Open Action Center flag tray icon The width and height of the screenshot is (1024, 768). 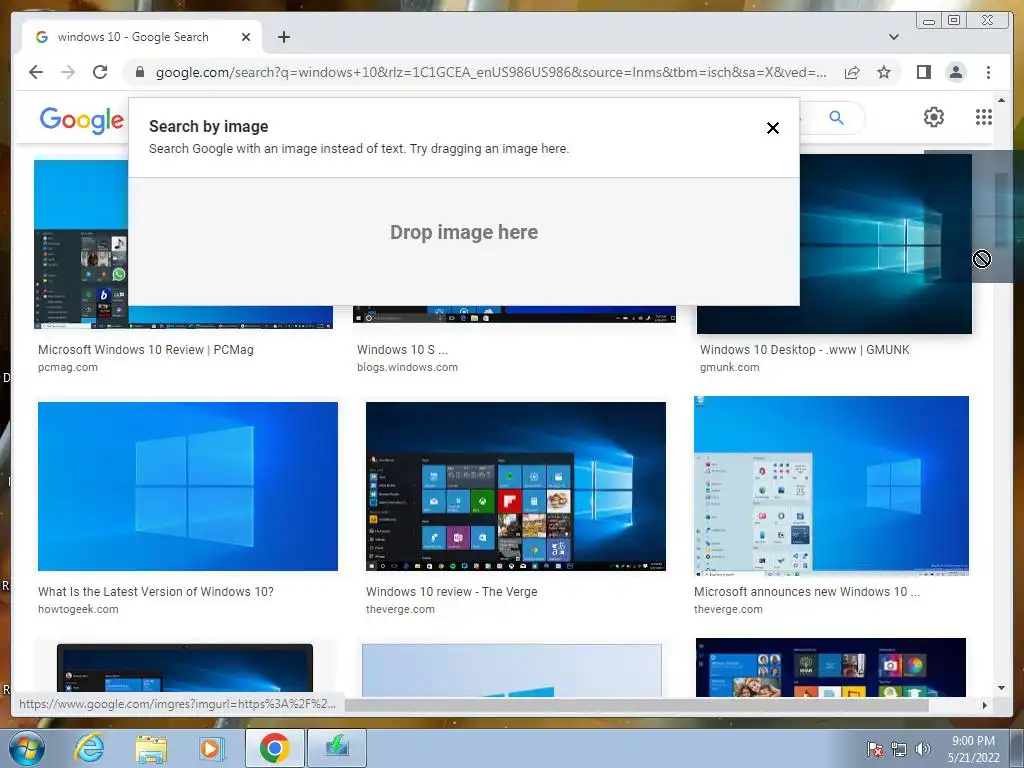pyautogui.click(x=874, y=749)
